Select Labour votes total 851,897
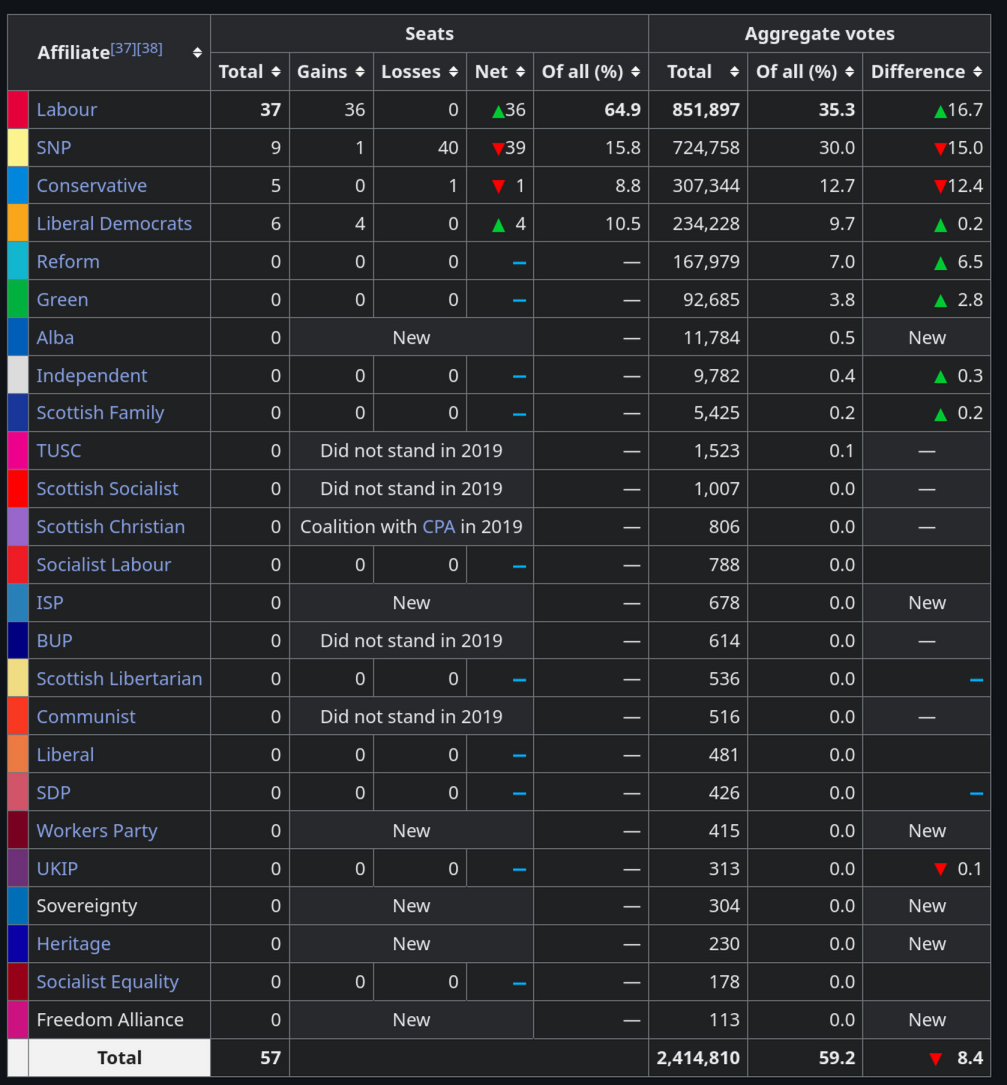The height and width of the screenshot is (1085, 1007). pos(706,109)
